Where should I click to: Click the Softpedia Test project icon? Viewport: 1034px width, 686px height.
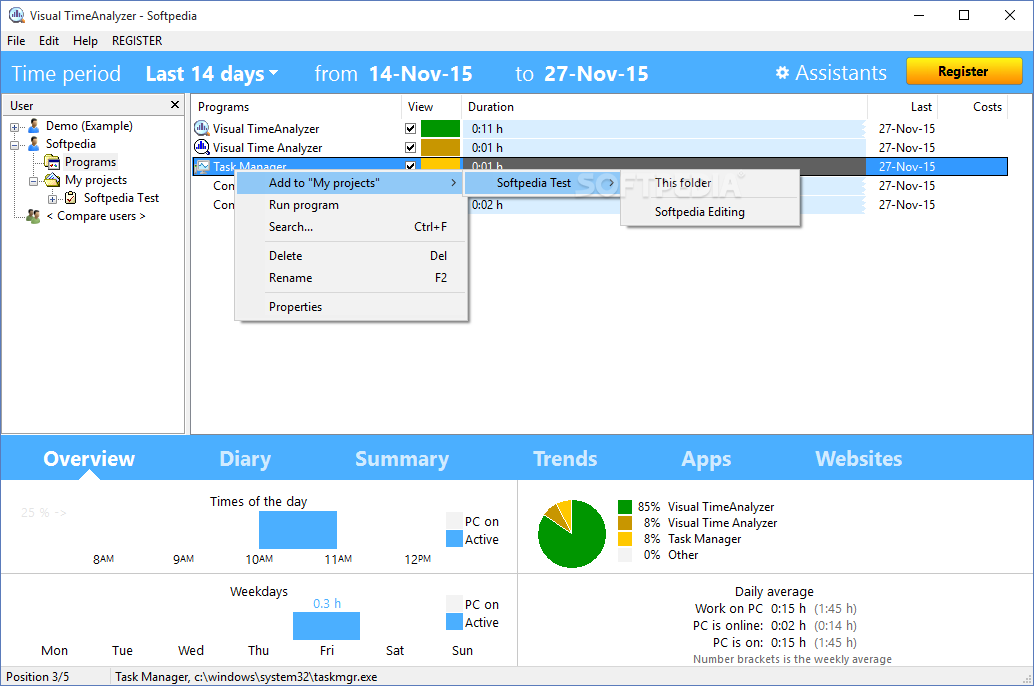click(71, 198)
